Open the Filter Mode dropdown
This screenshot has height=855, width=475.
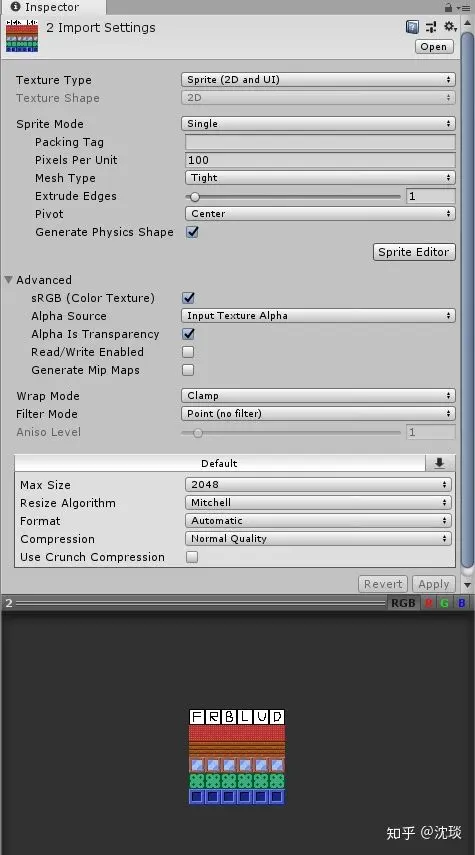click(318, 413)
